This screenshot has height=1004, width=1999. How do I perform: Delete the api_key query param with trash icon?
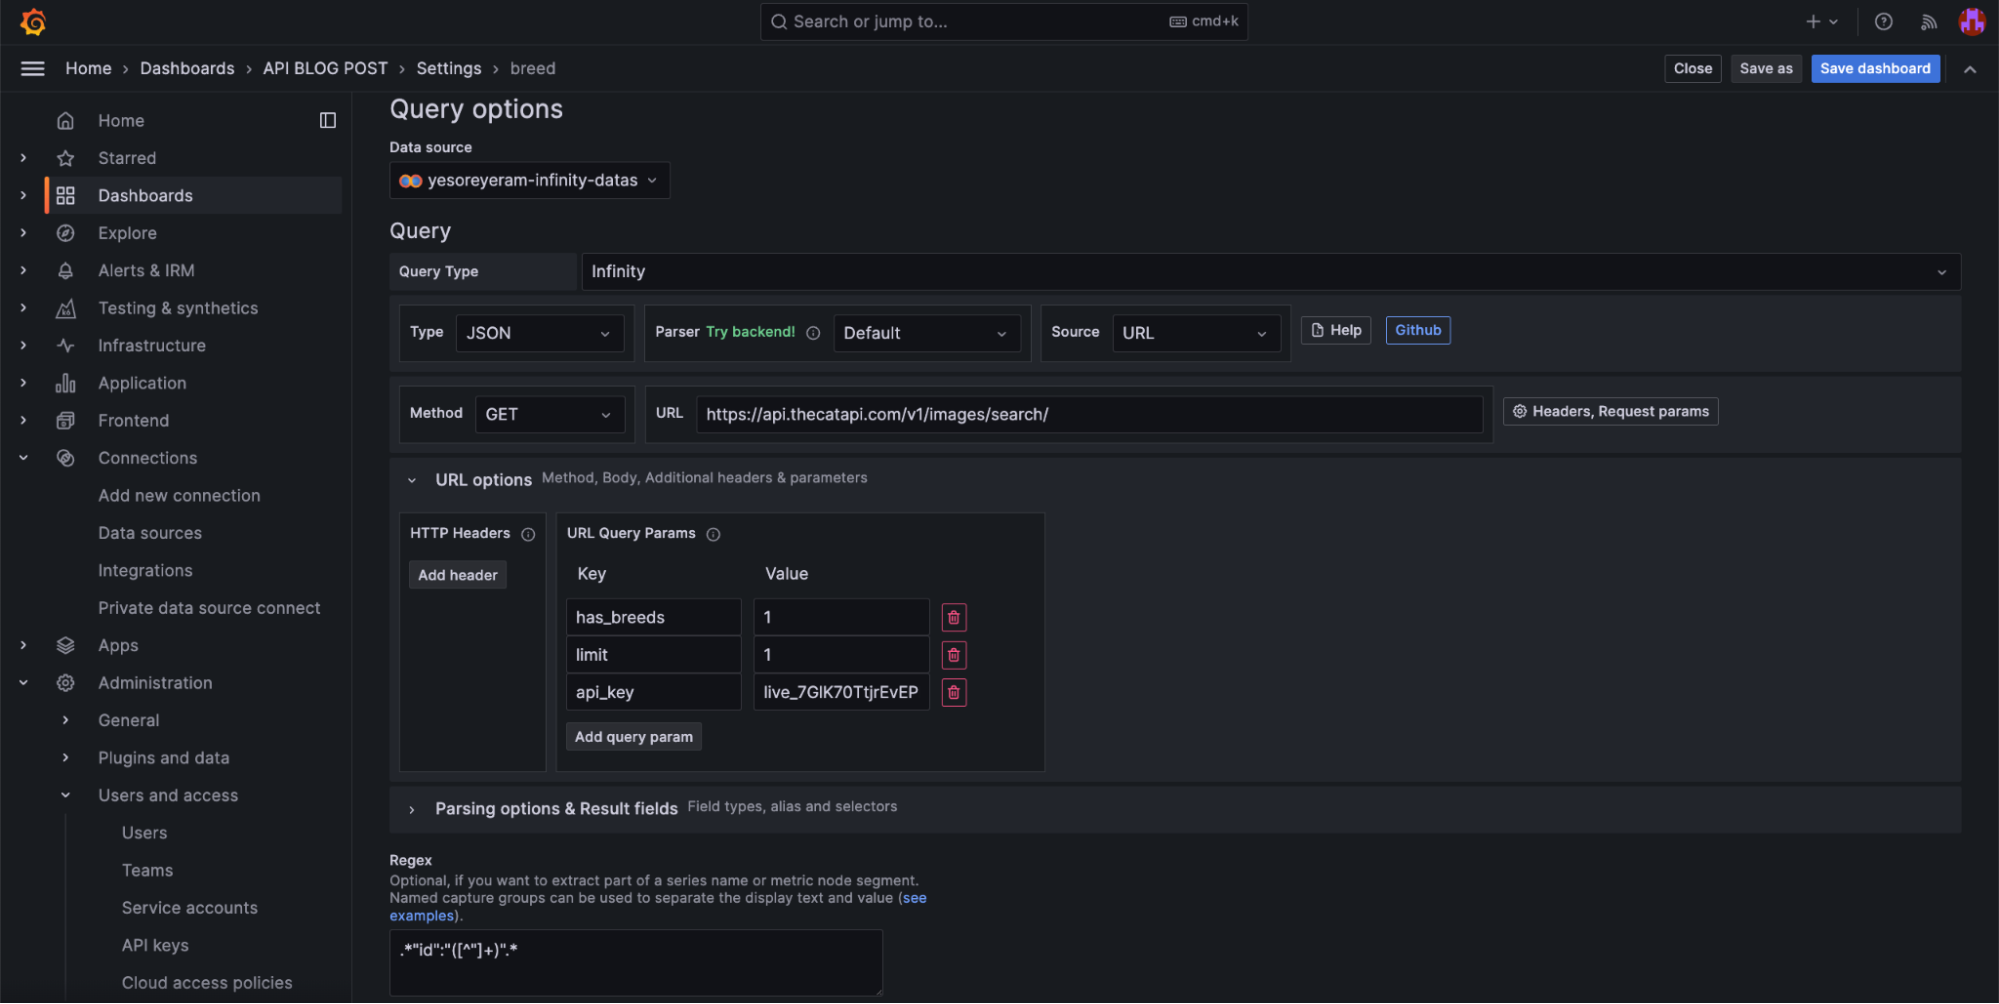click(953, 692)
